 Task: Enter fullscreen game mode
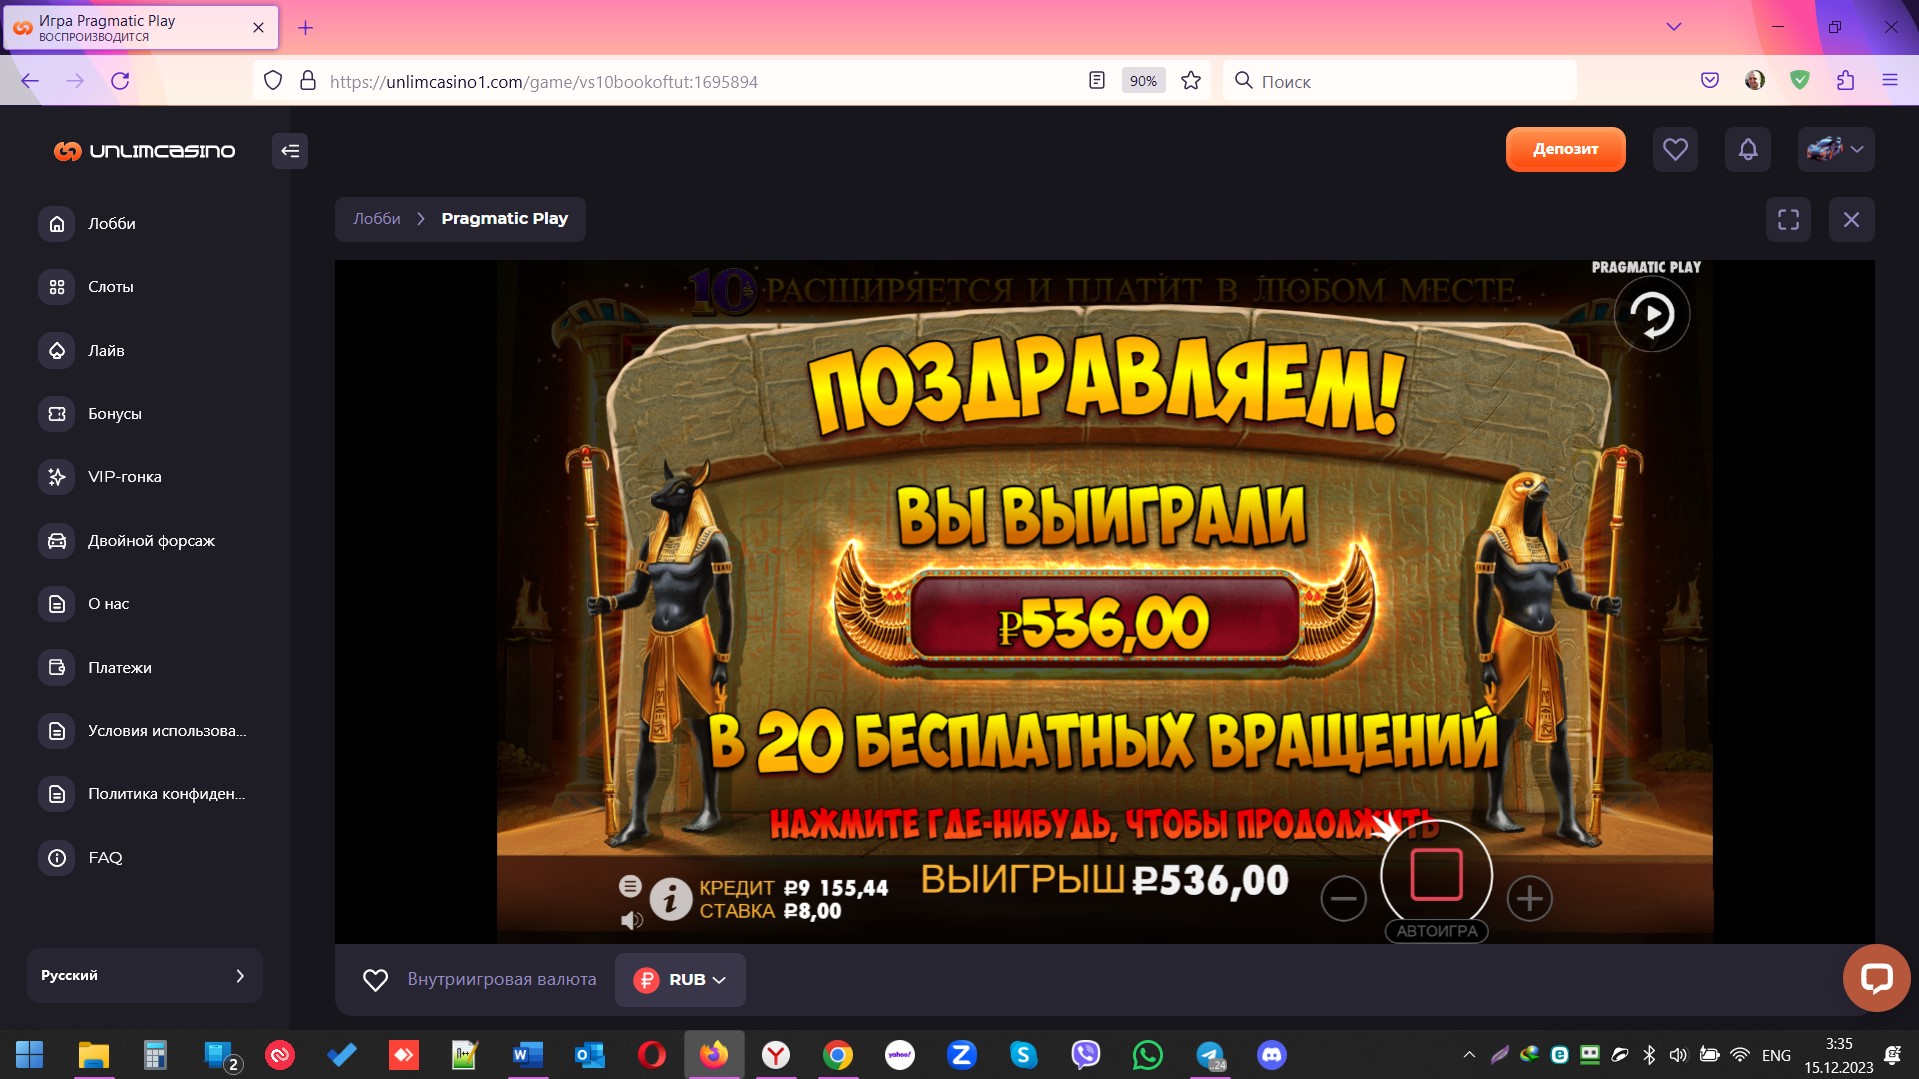[x=1788, y=220]
